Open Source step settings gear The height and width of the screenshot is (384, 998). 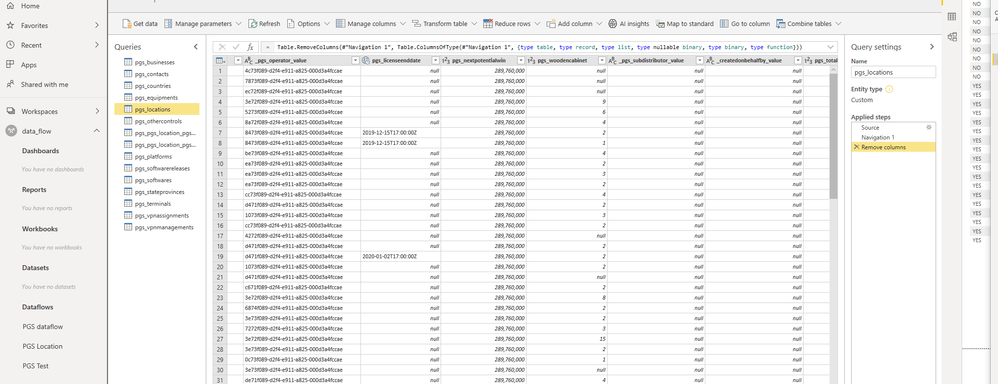pyautogui.click(x=929, y=127)
